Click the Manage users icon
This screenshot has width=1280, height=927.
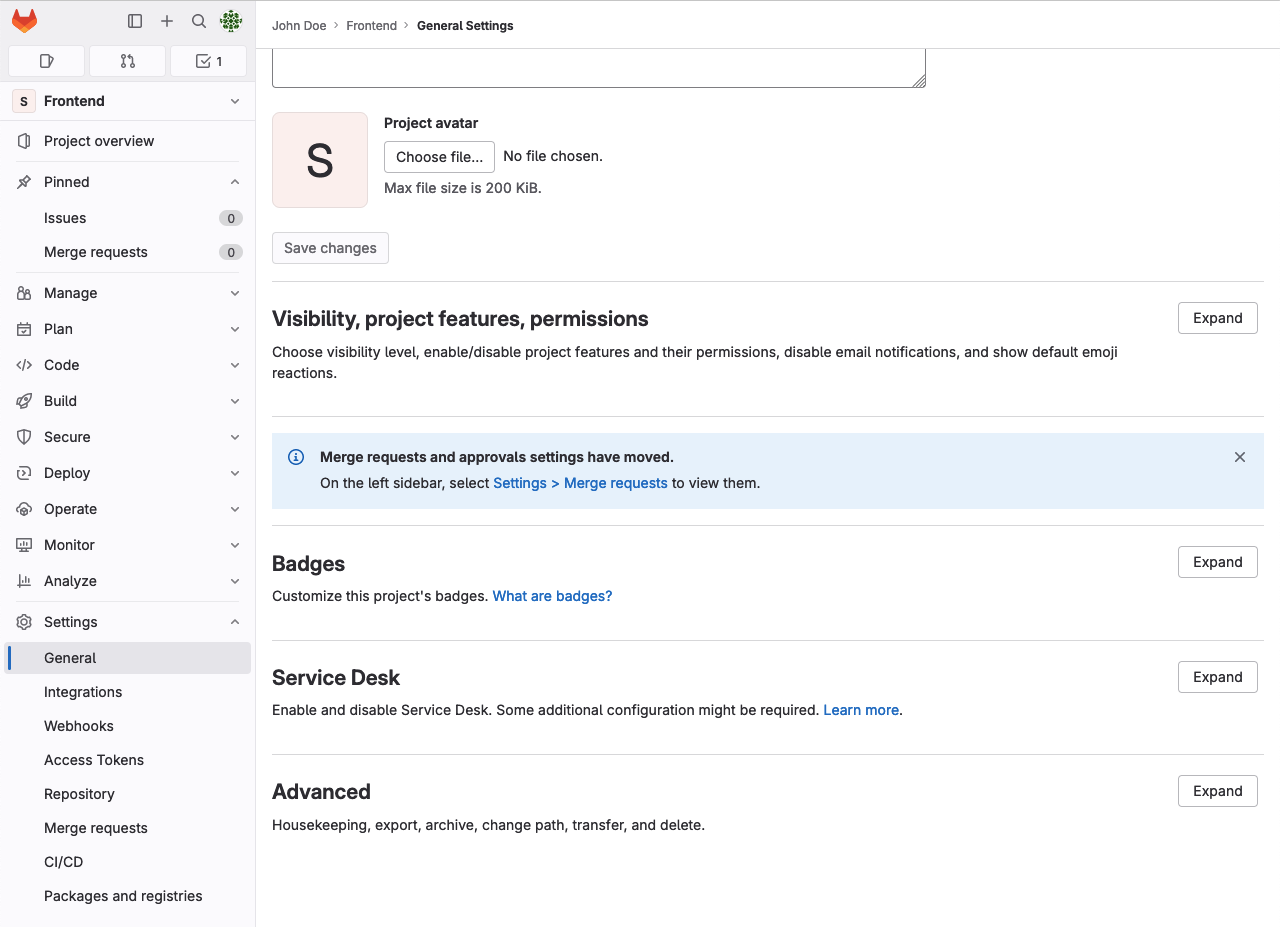point(24,293)
